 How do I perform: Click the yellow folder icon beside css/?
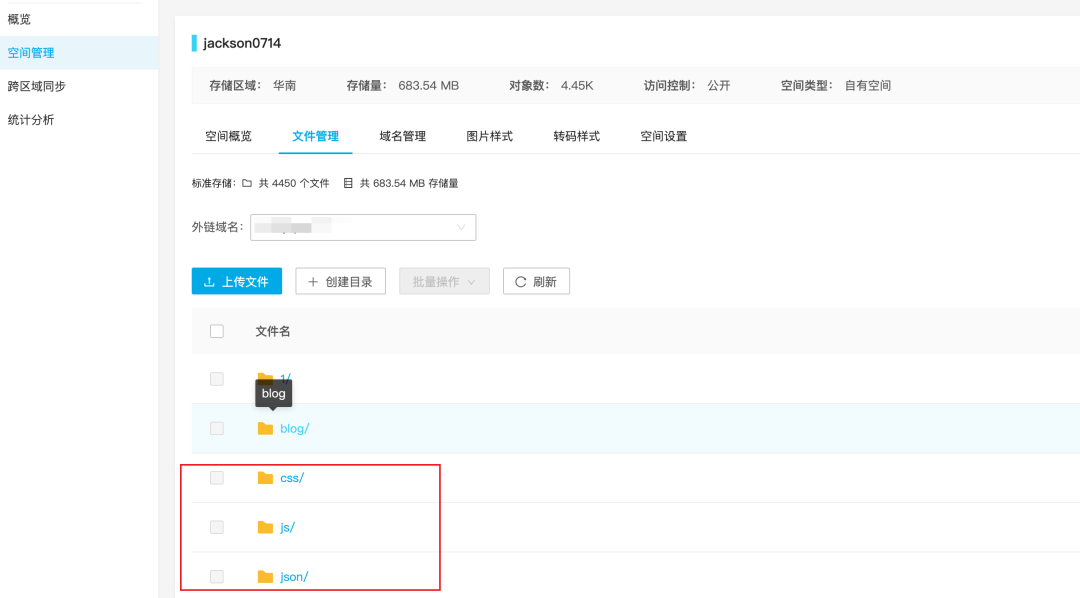click(264, 477)
